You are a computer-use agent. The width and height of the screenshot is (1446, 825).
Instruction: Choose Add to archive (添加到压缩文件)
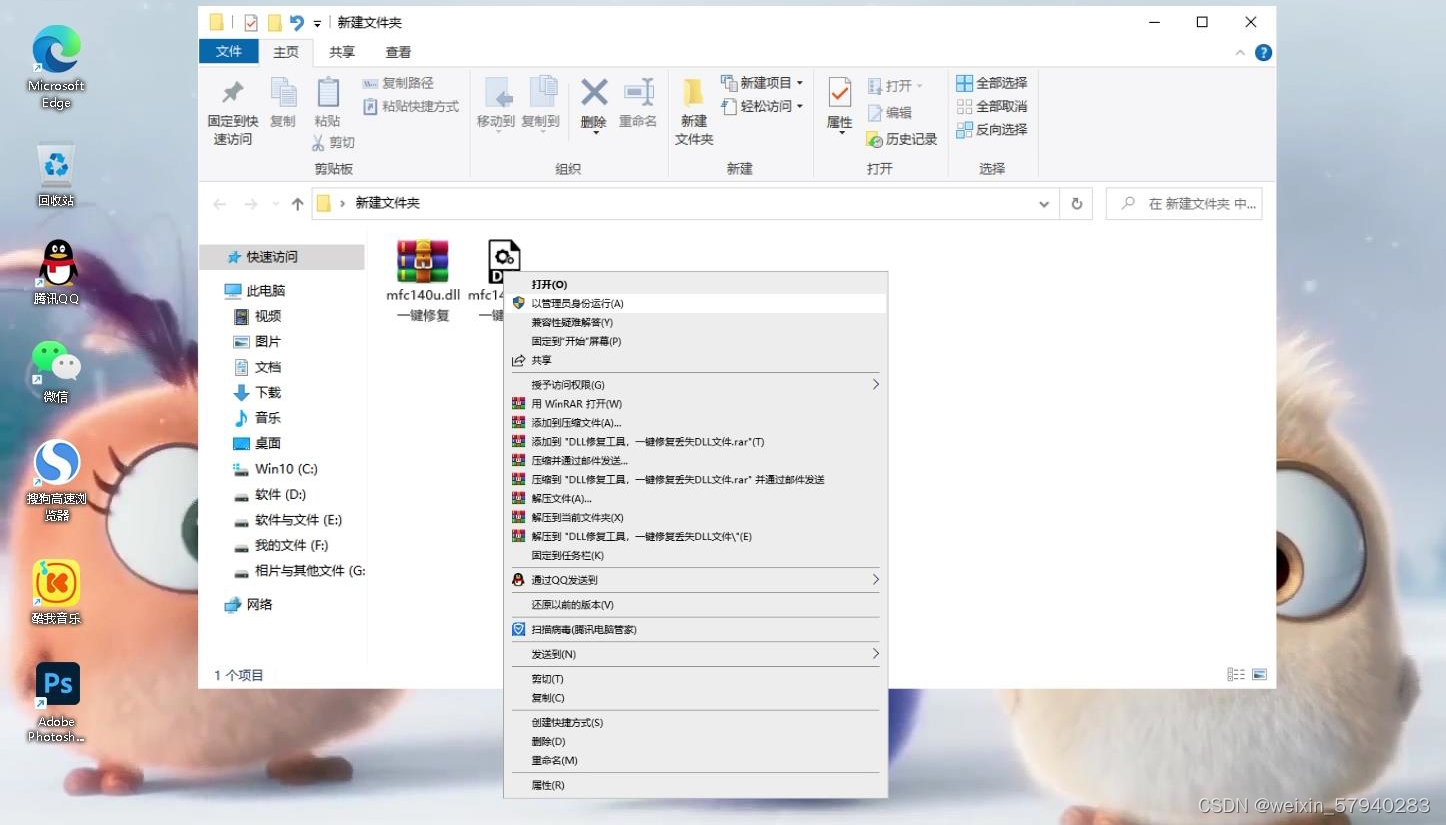(x=695, y=423)
